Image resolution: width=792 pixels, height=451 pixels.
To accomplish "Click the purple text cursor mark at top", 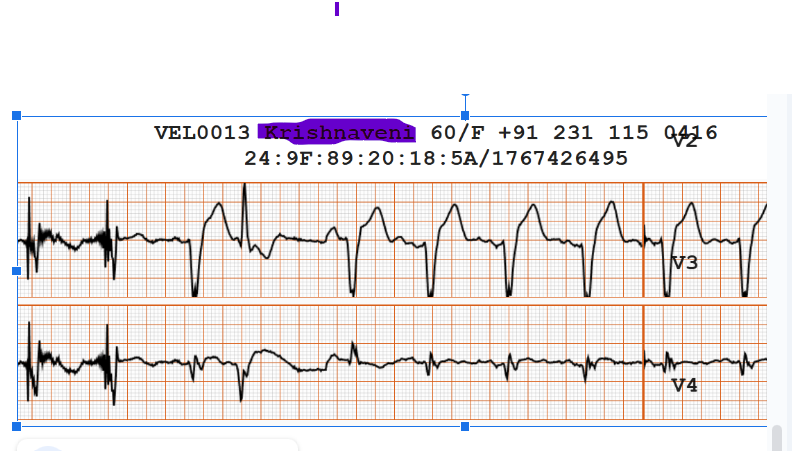I will click(337, 9).
